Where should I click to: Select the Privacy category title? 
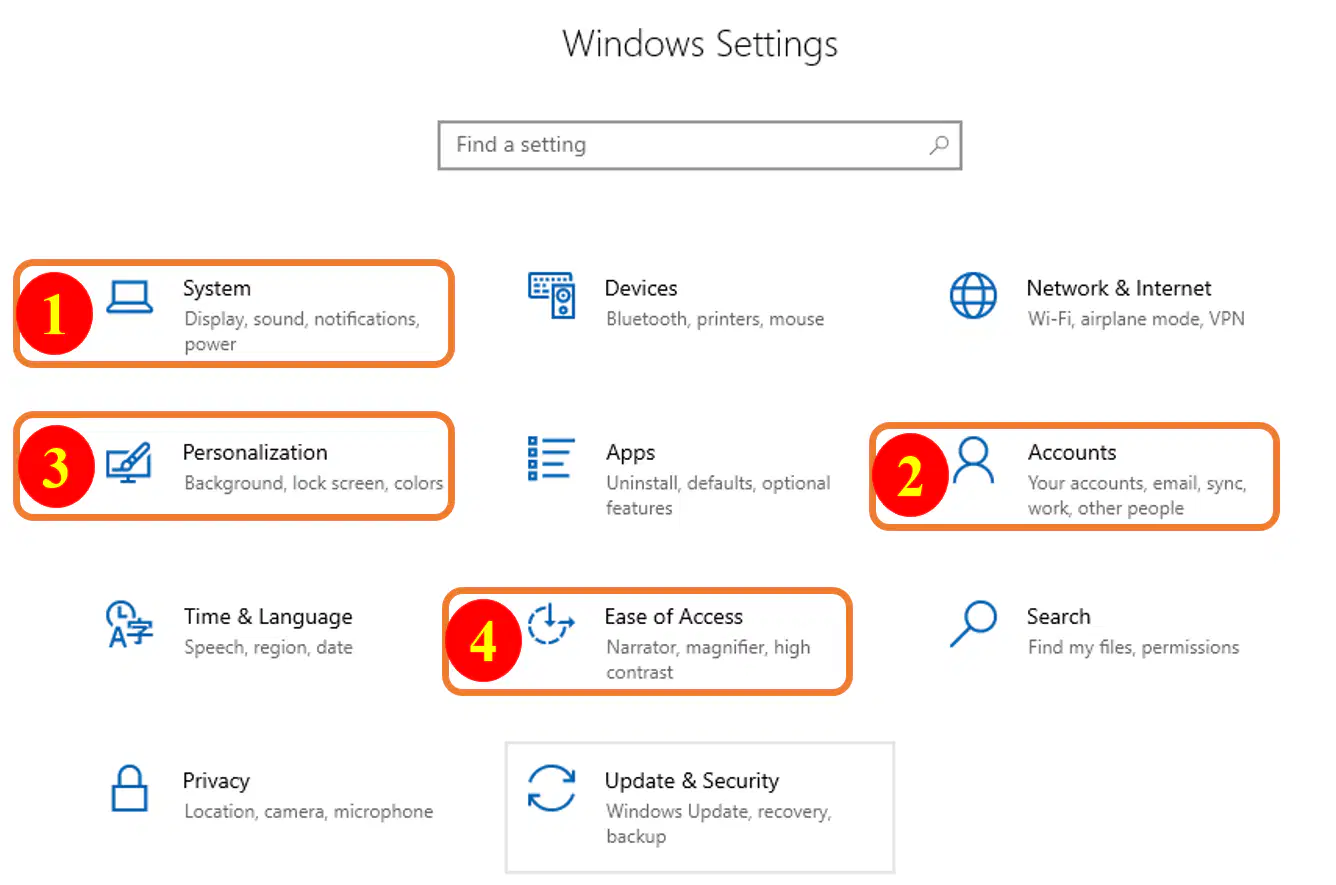216,782
